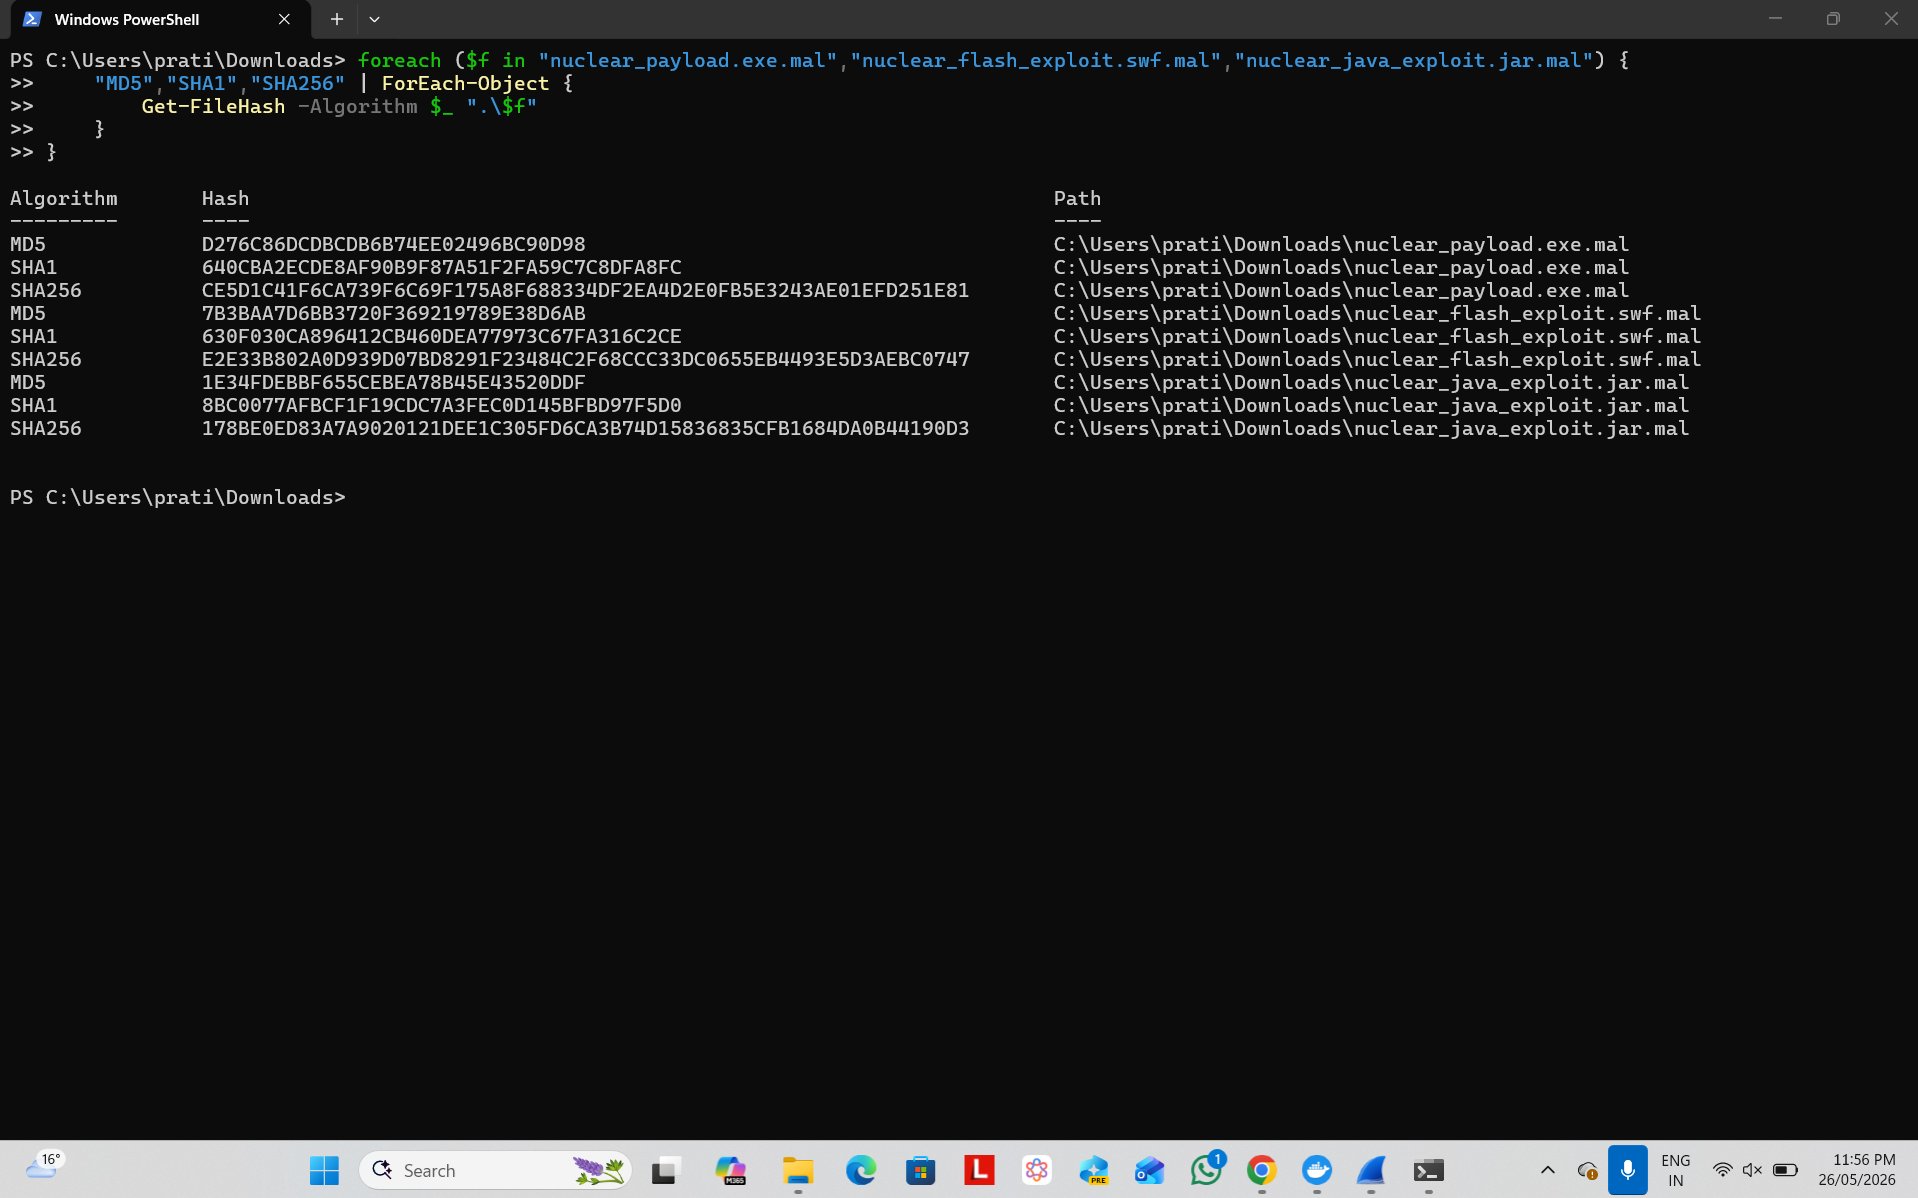
Task: Open Google Chrome from the taskbar
Action: [1262, 1170]
